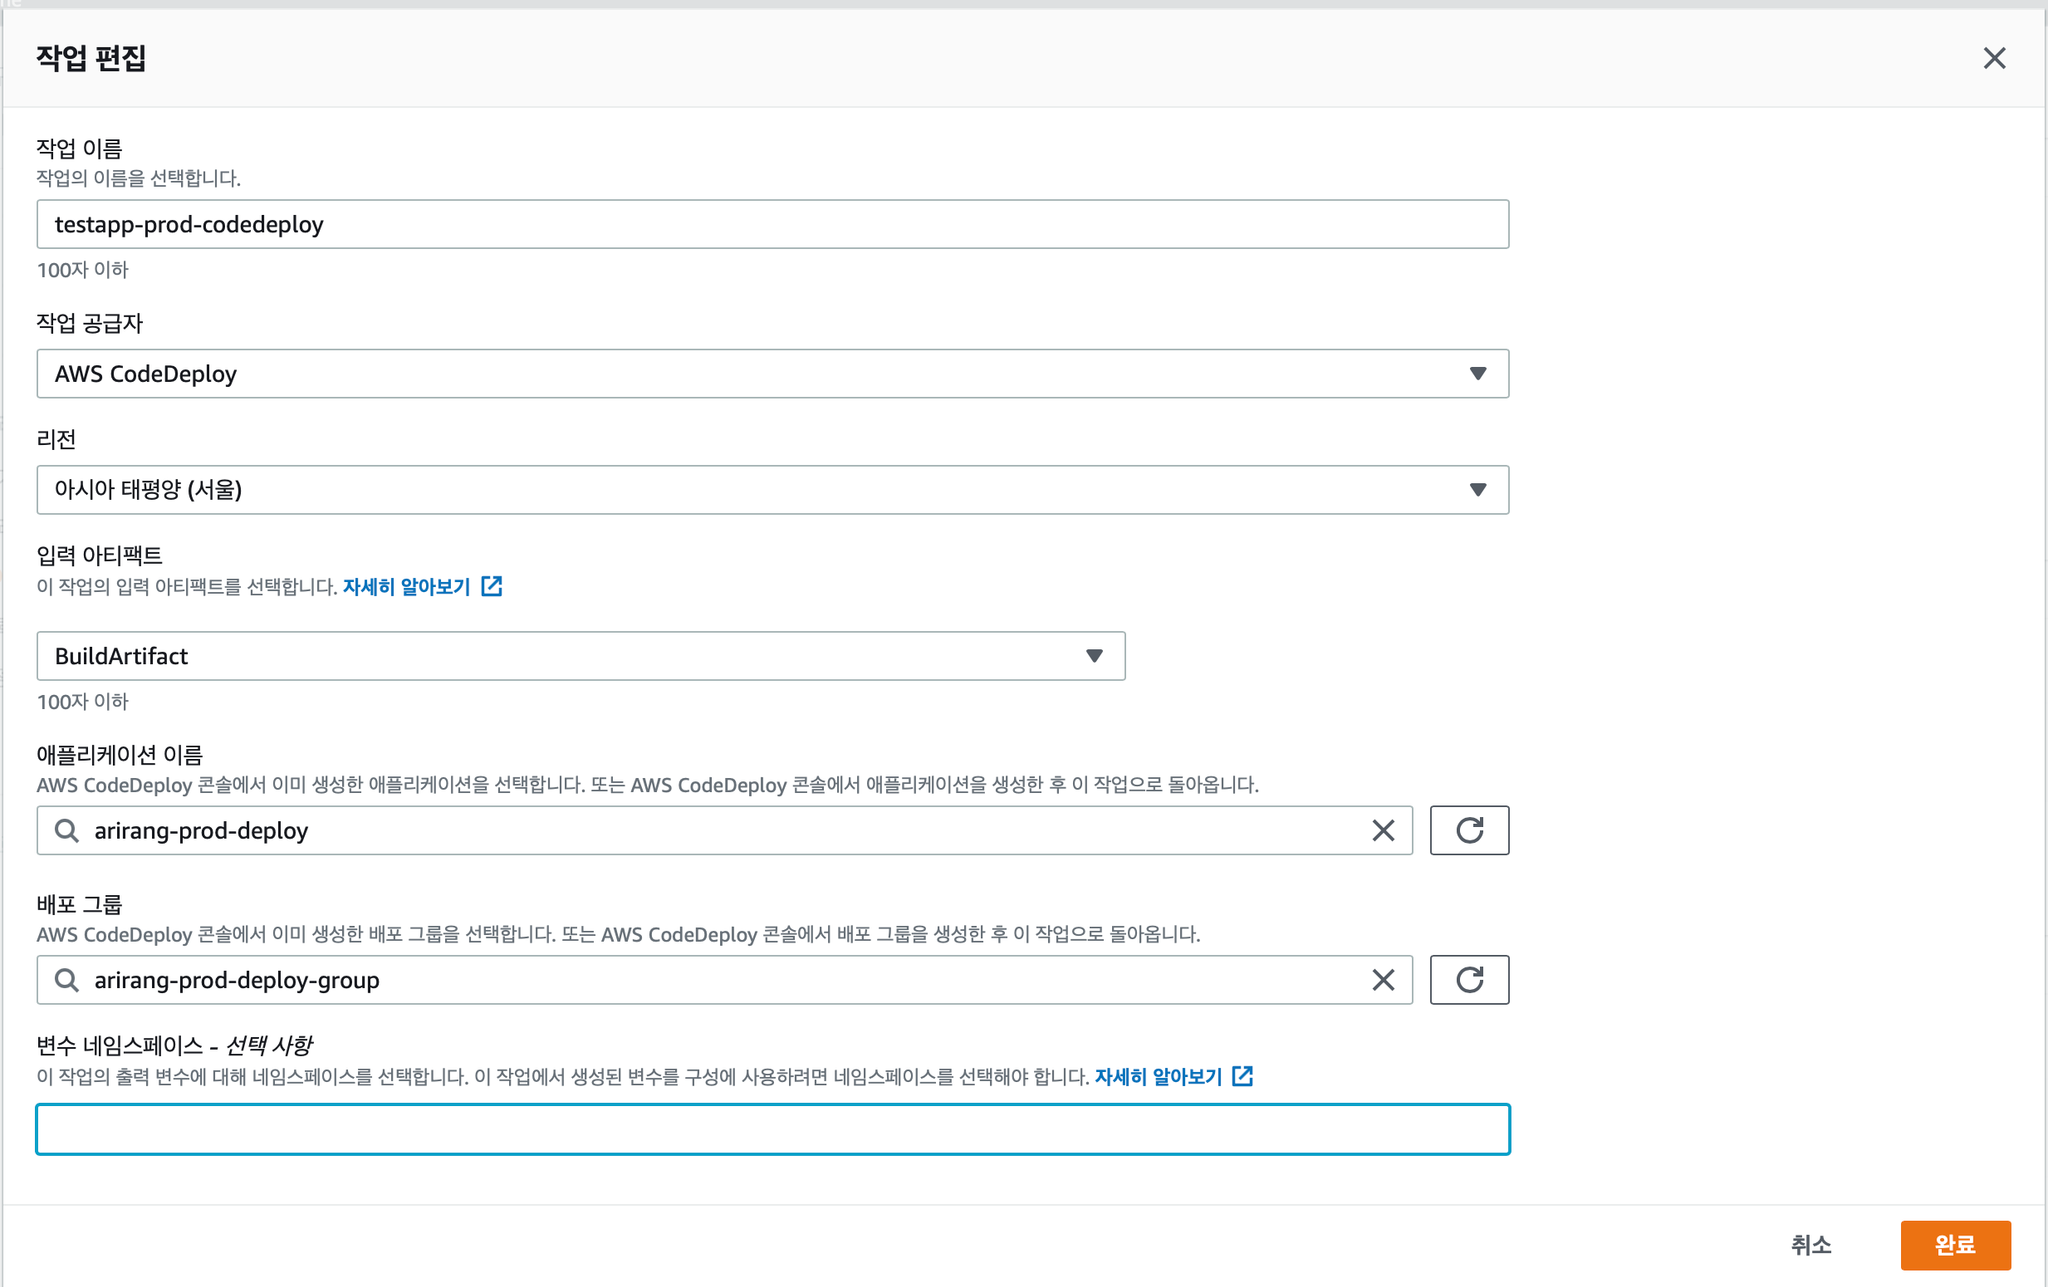
Task: Click the 배포 그룹 label
Action: pos(79,905)
